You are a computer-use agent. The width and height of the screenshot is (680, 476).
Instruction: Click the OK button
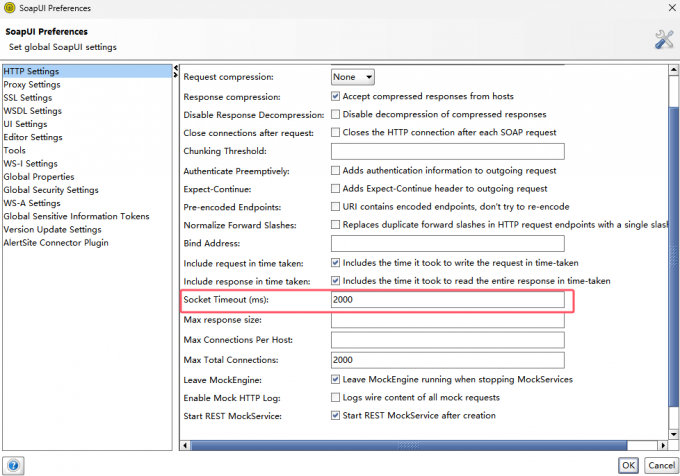628,466
